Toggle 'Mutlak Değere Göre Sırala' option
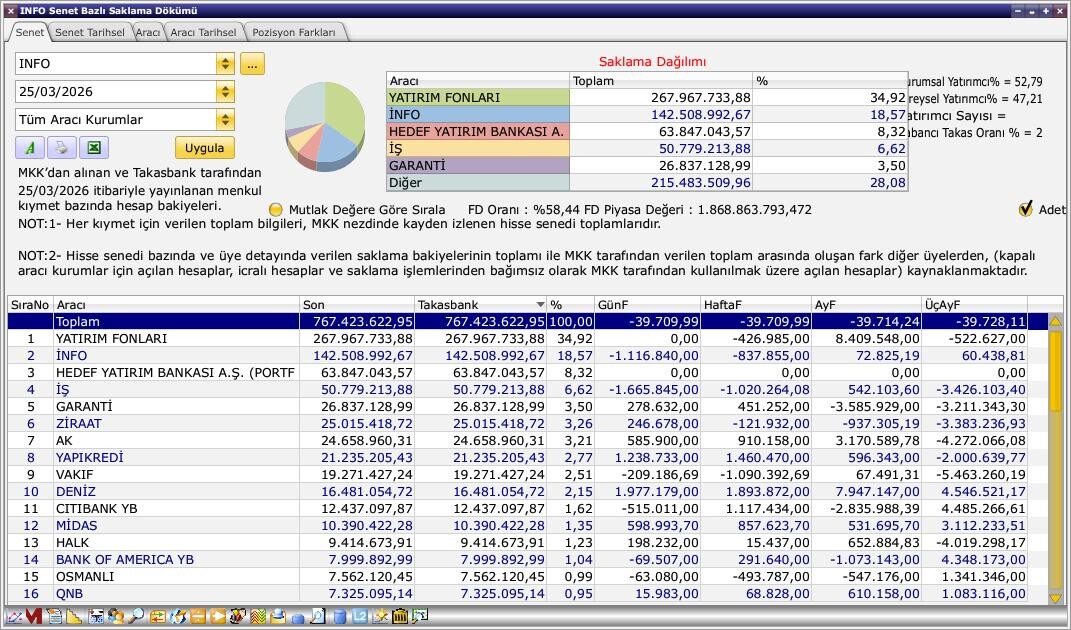The width and height of the screenshot is (1071, 630). coord(277,210)
